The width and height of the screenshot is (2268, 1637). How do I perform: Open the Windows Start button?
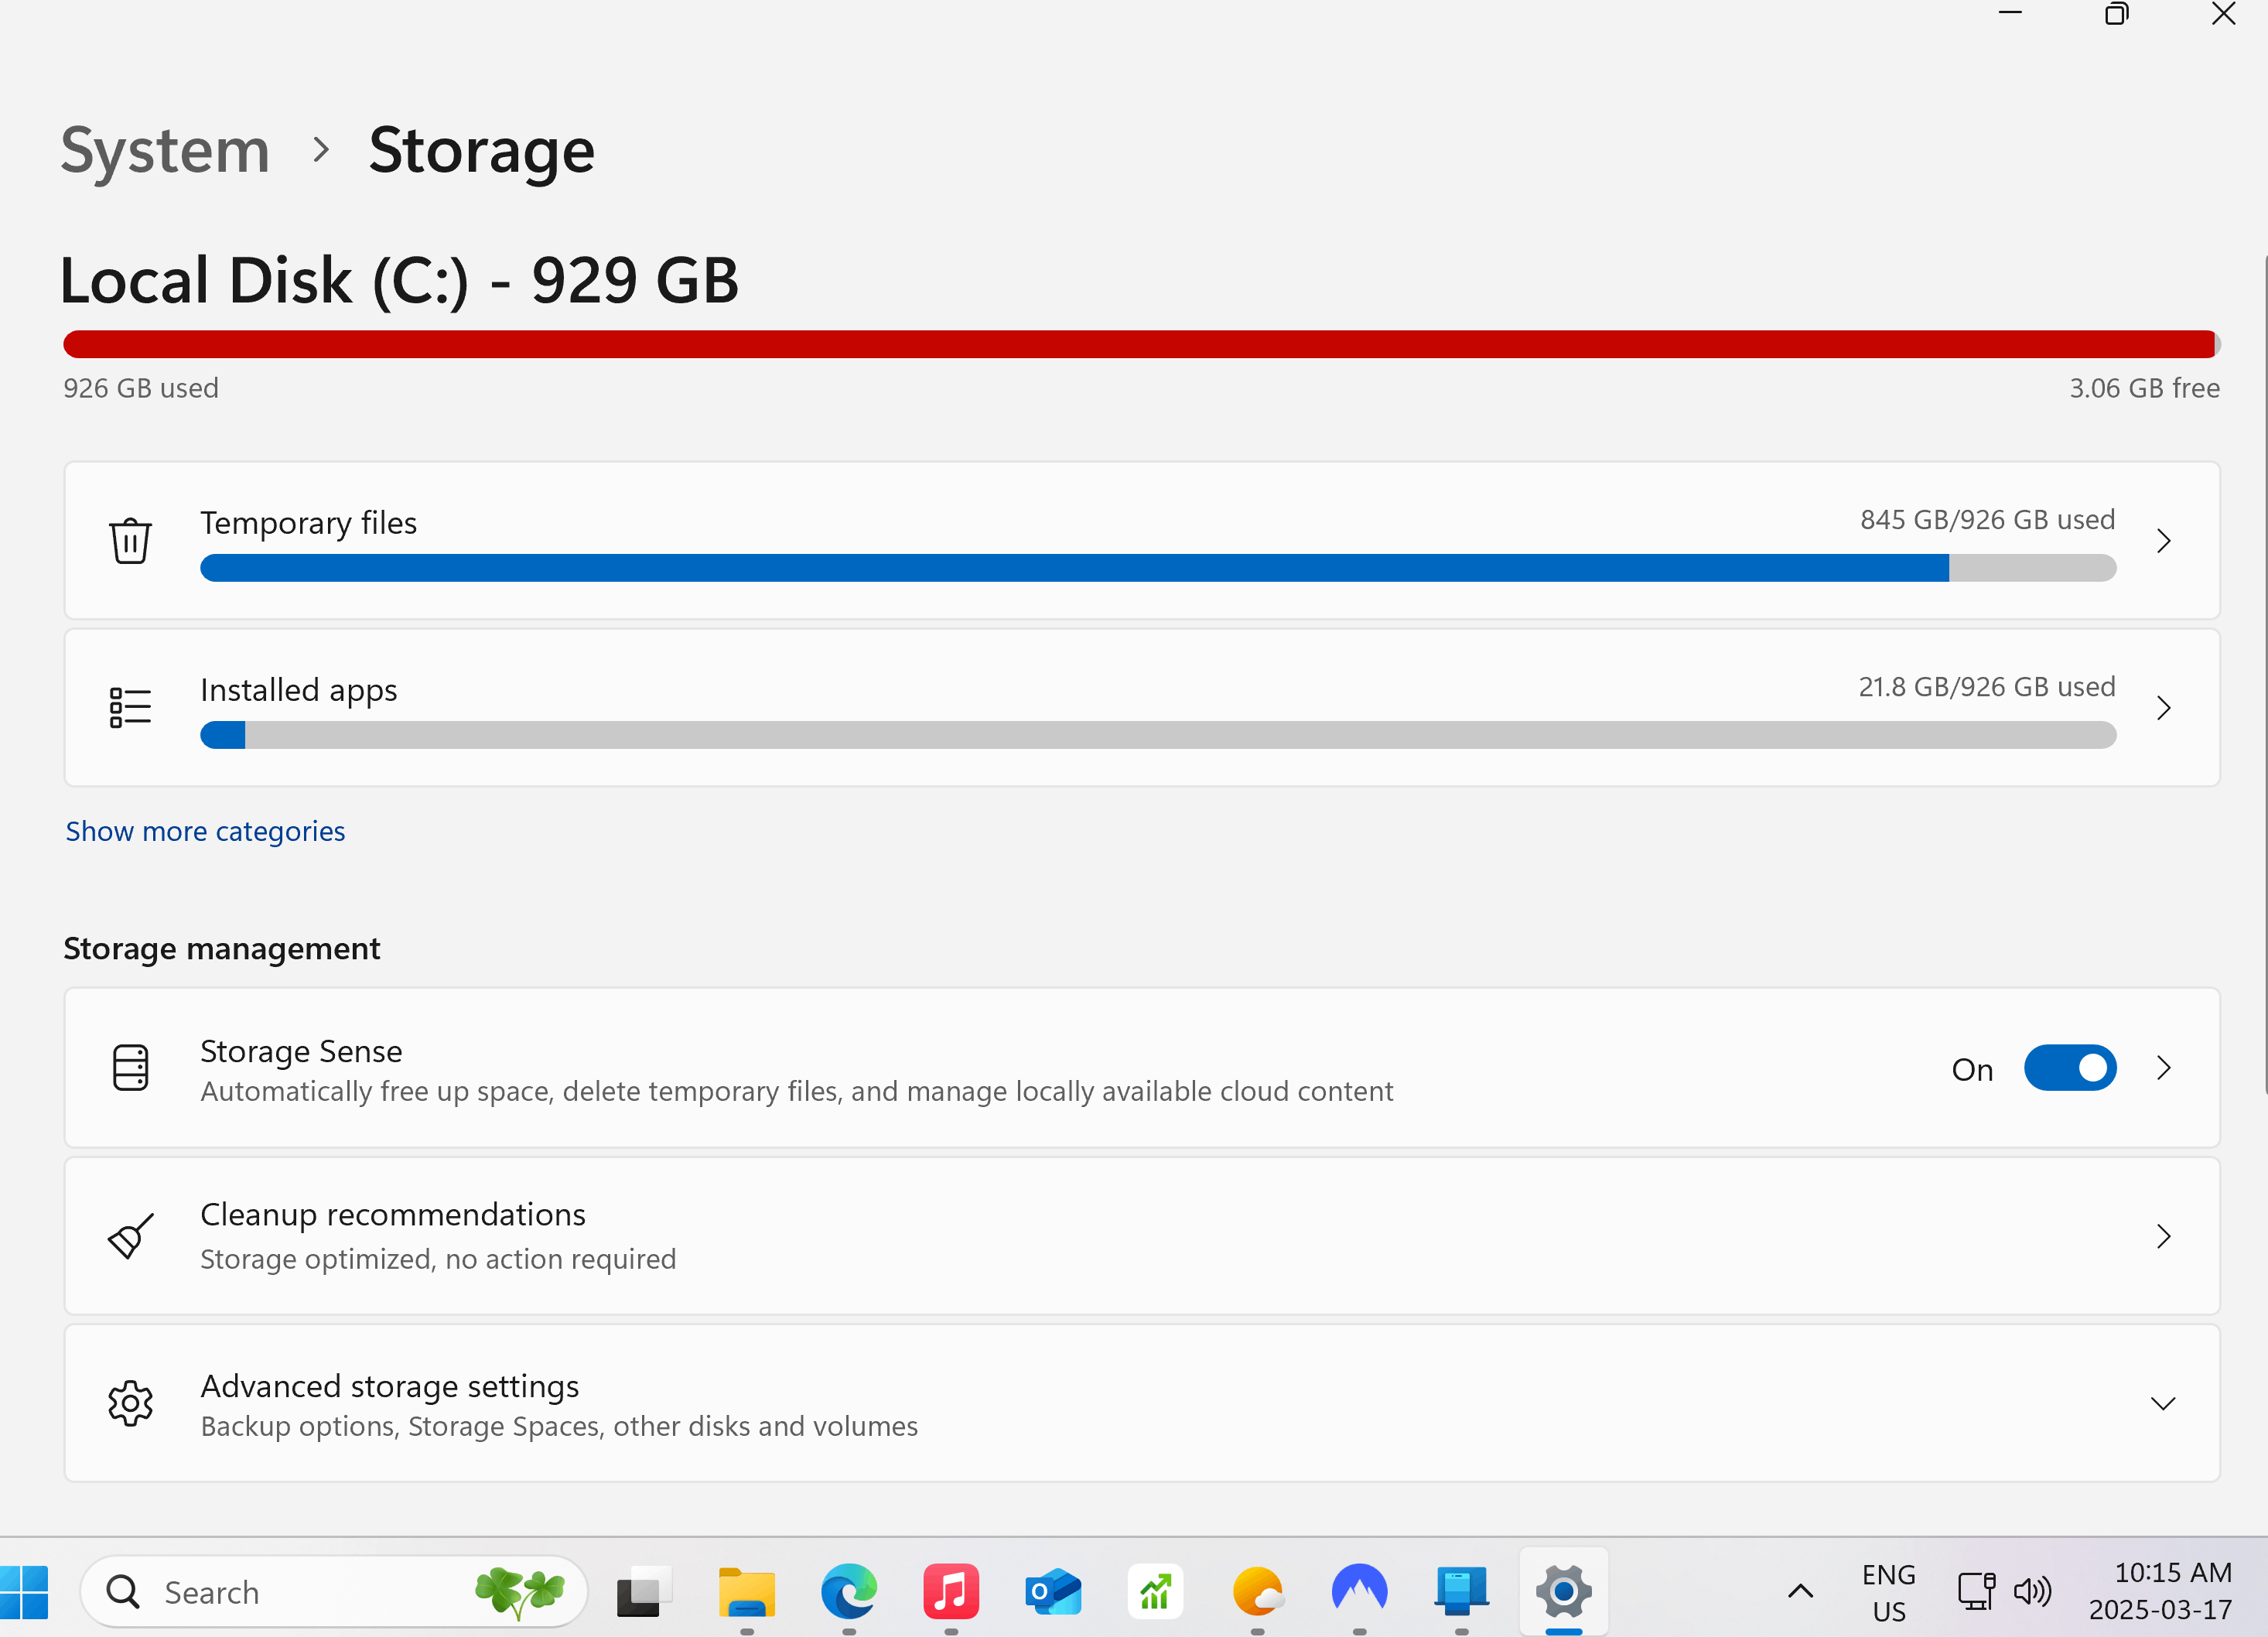tap(24, 1591)
